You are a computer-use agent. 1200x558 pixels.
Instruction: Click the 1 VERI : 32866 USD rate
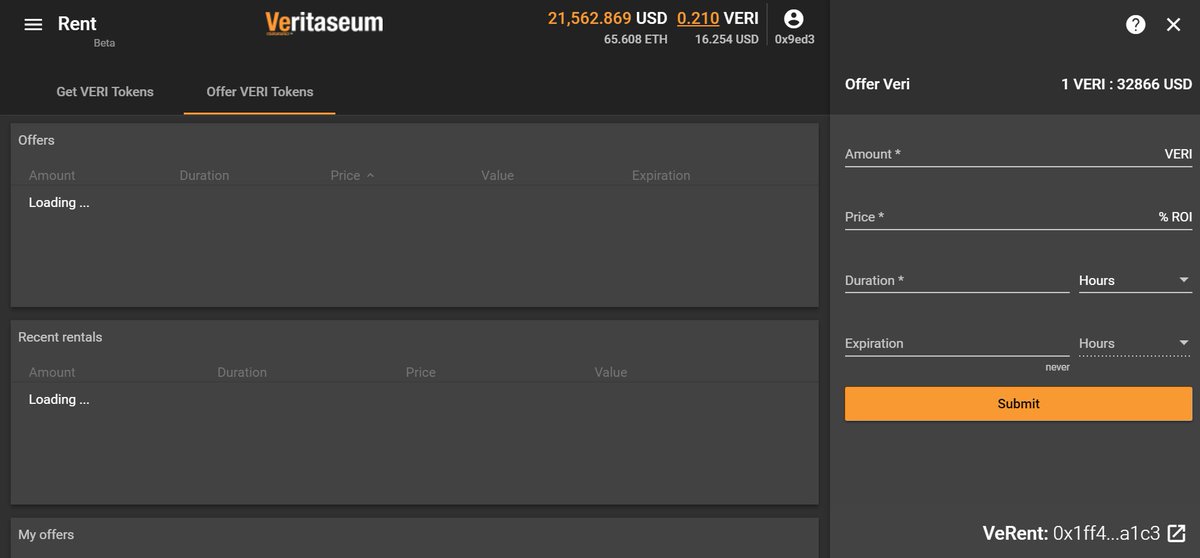coord(1126,85)
